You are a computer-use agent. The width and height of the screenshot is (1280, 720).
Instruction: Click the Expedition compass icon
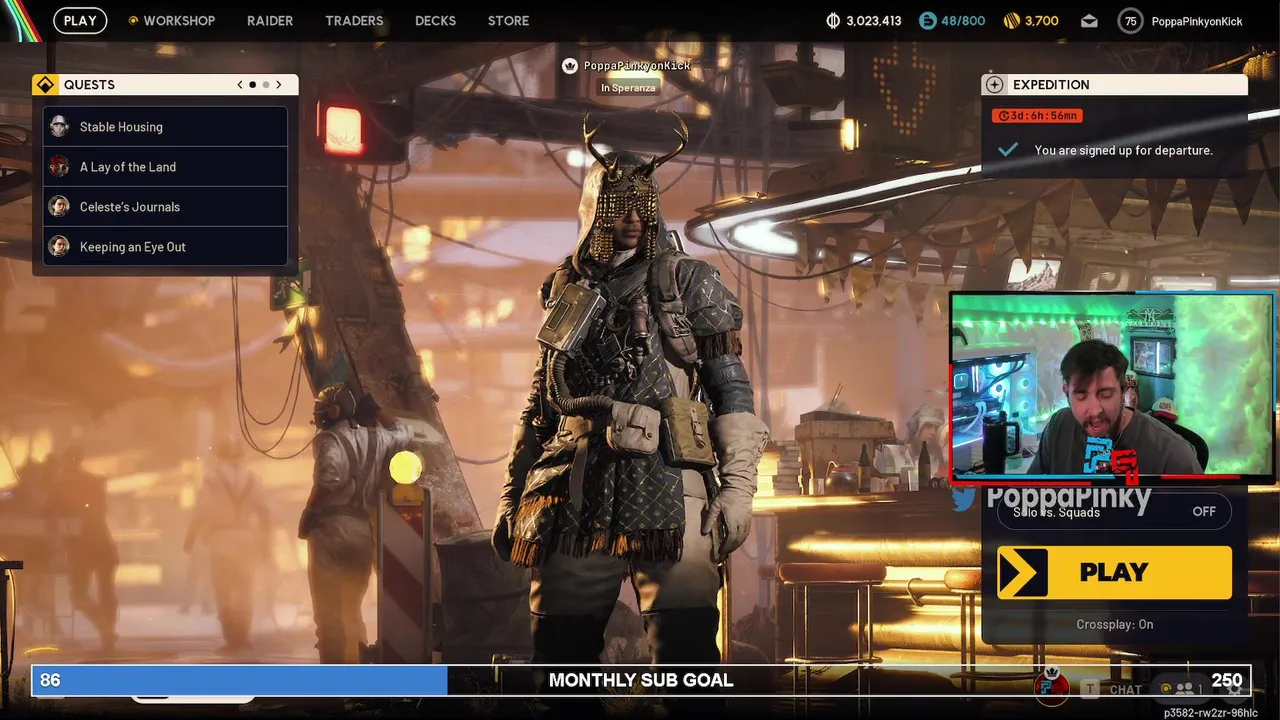point(994,85)
